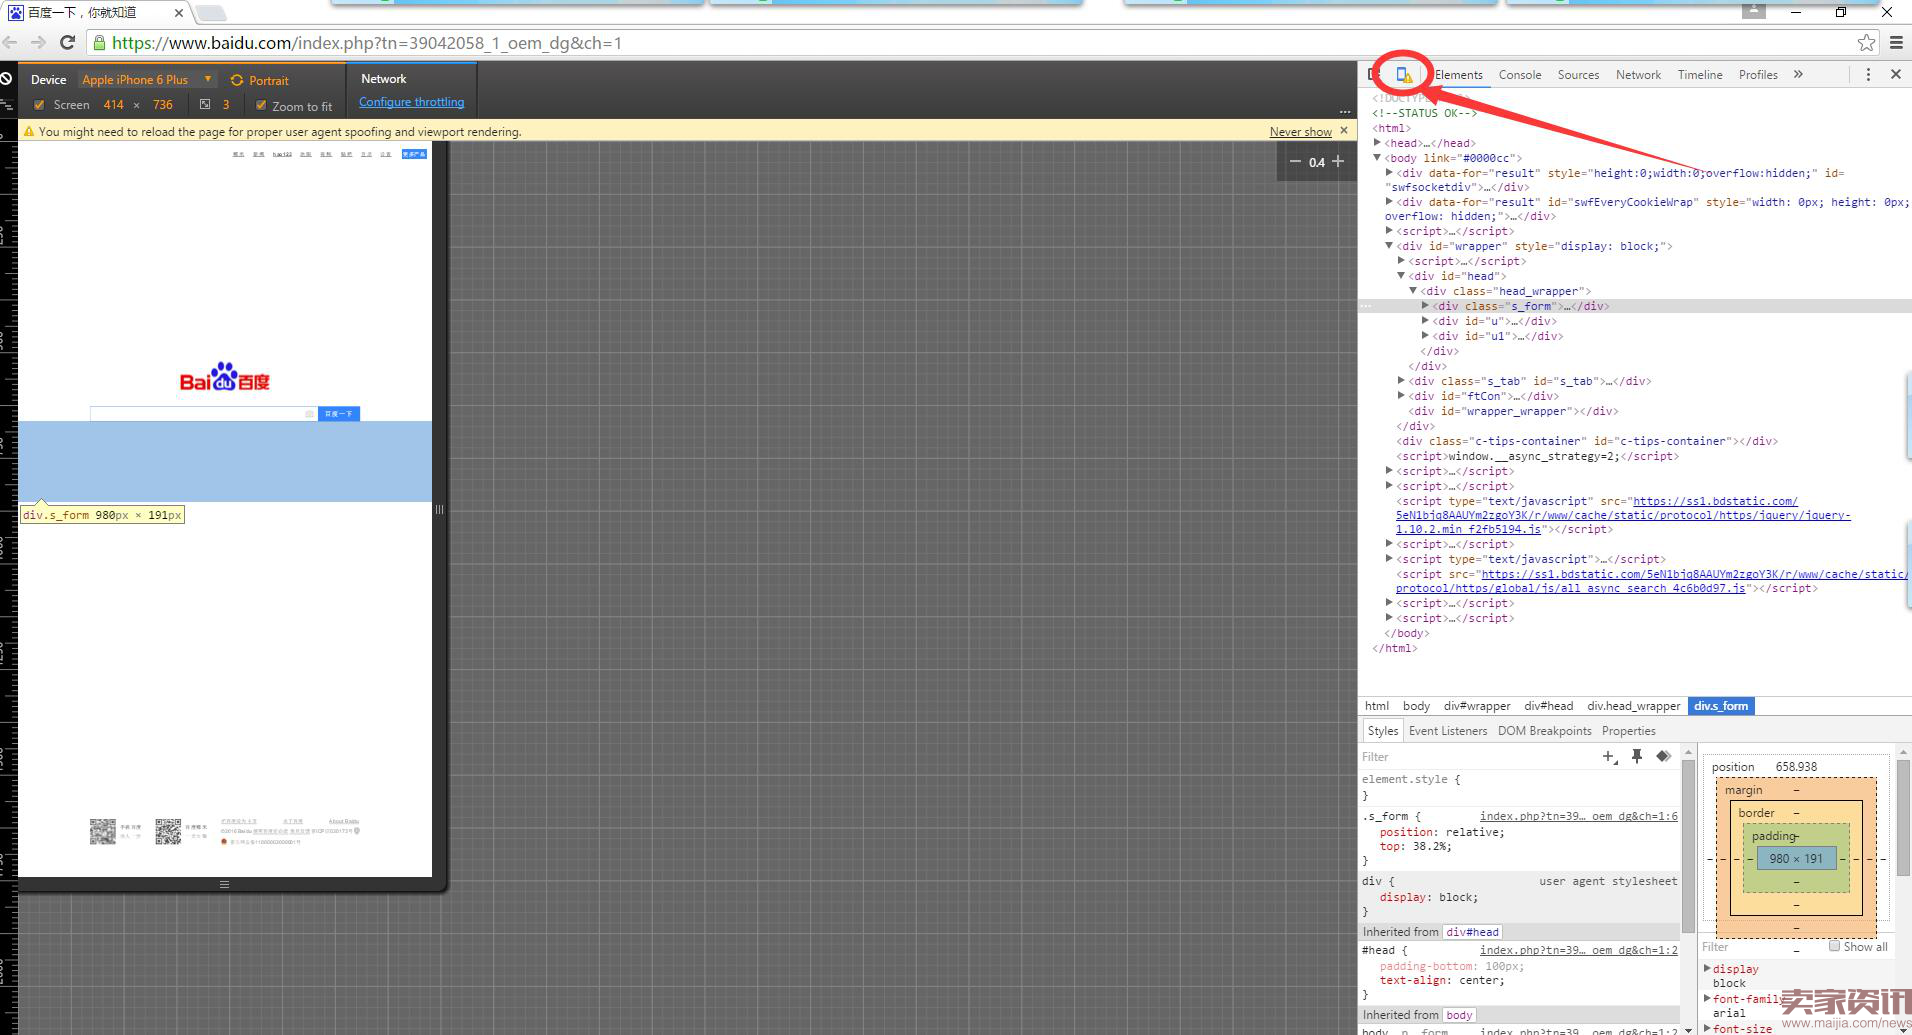Click the animations diamond icon in Styles
The image size is (1912, 1035).
[x=1664, y=757]
